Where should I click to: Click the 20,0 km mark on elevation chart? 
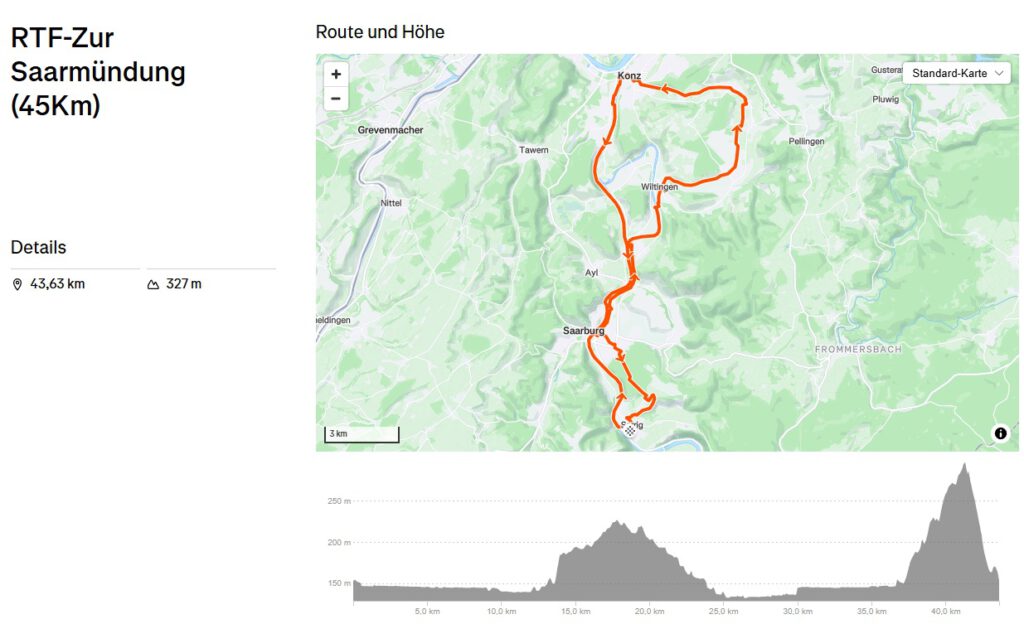pyautogui.click(x=649, y=612)
